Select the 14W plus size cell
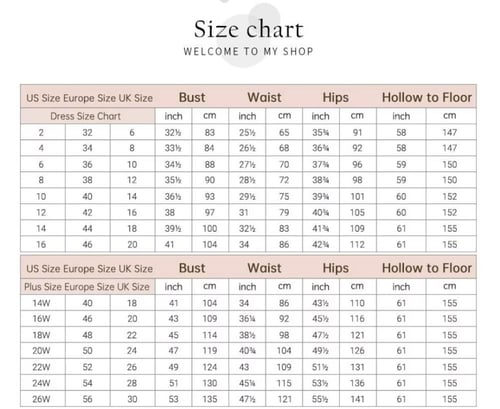 (41, 303)
